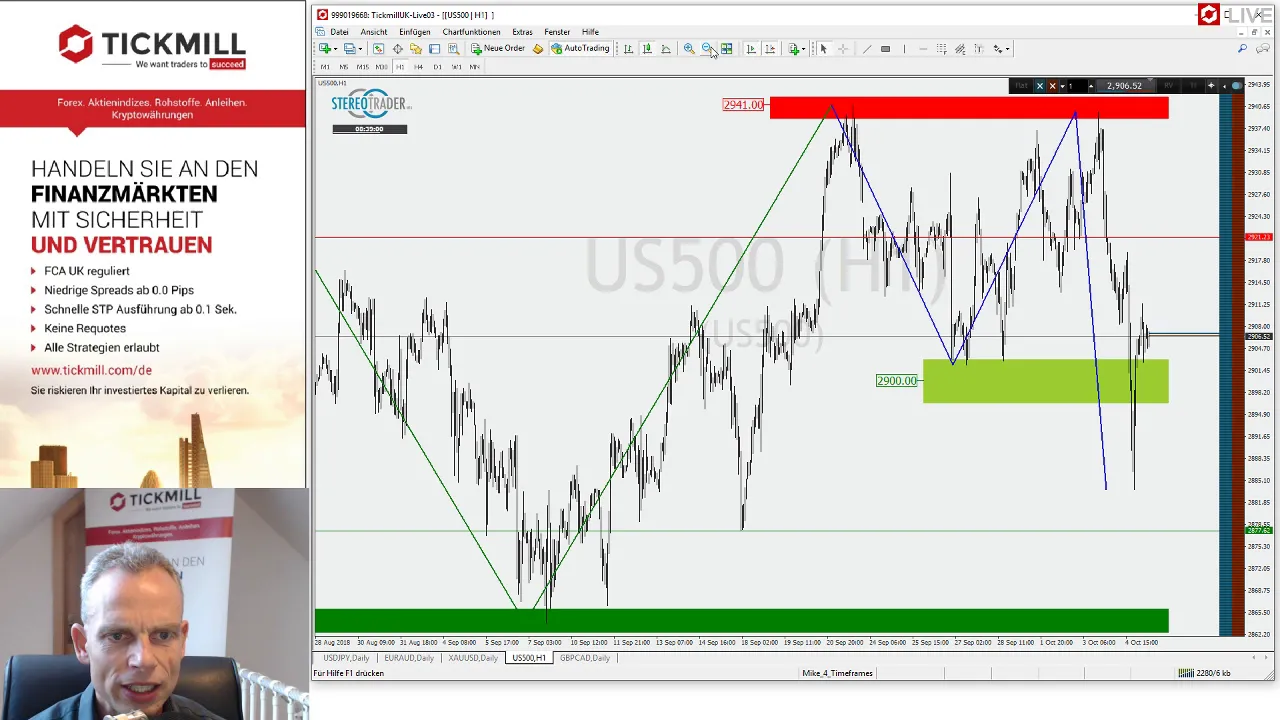Switch to bar chart display icon

pos(628,48)
